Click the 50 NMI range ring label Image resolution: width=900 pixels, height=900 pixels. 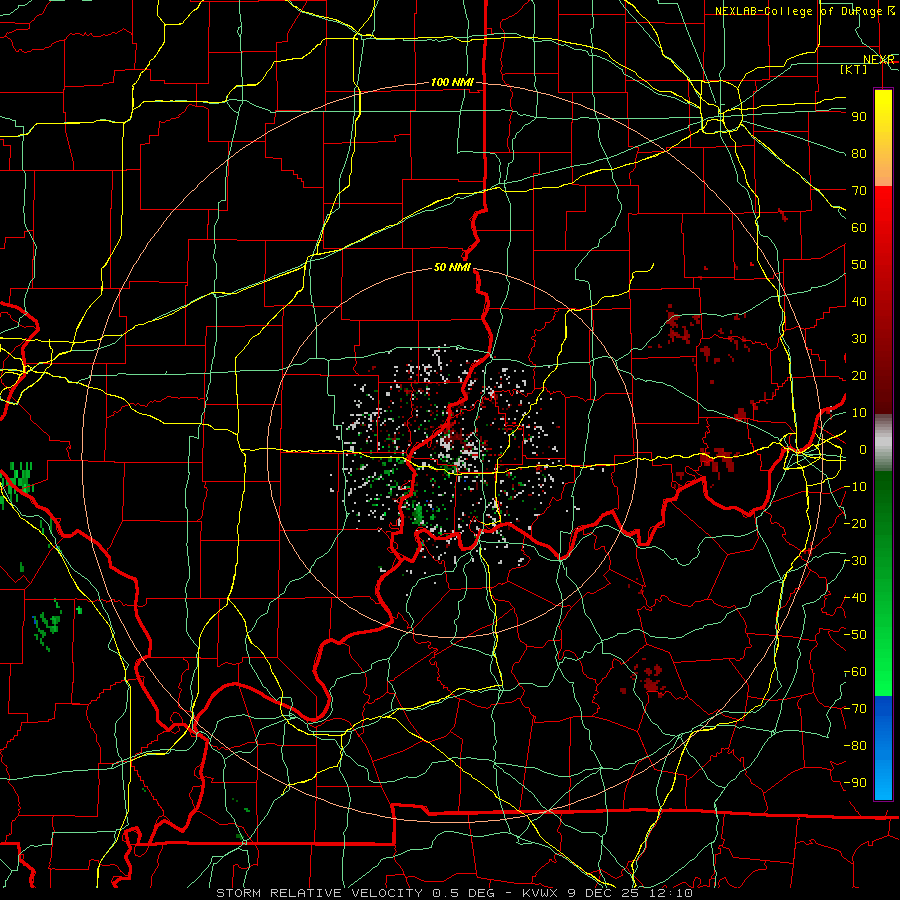(x=452, y=267)
